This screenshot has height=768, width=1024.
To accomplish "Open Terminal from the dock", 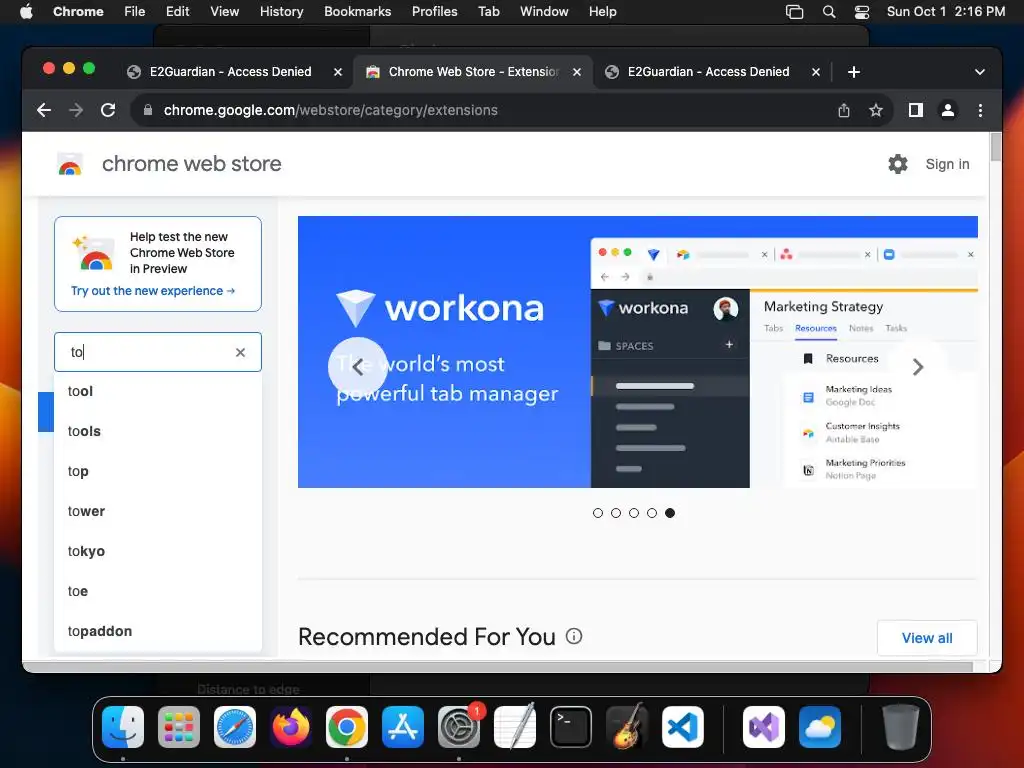I will [571, 727].
